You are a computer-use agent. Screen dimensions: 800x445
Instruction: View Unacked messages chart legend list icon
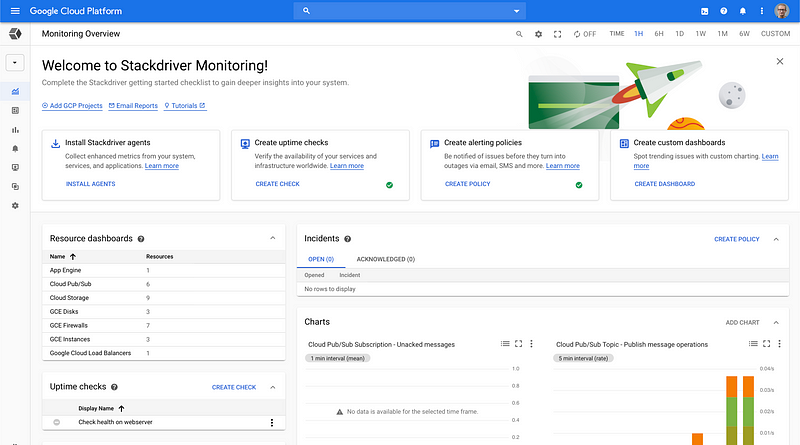[x=505, y=343]
